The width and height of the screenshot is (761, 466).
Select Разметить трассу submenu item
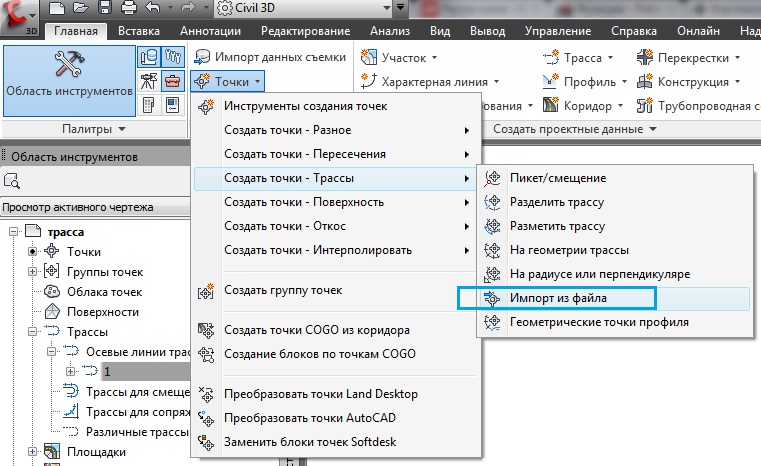(x=615, y=226)
